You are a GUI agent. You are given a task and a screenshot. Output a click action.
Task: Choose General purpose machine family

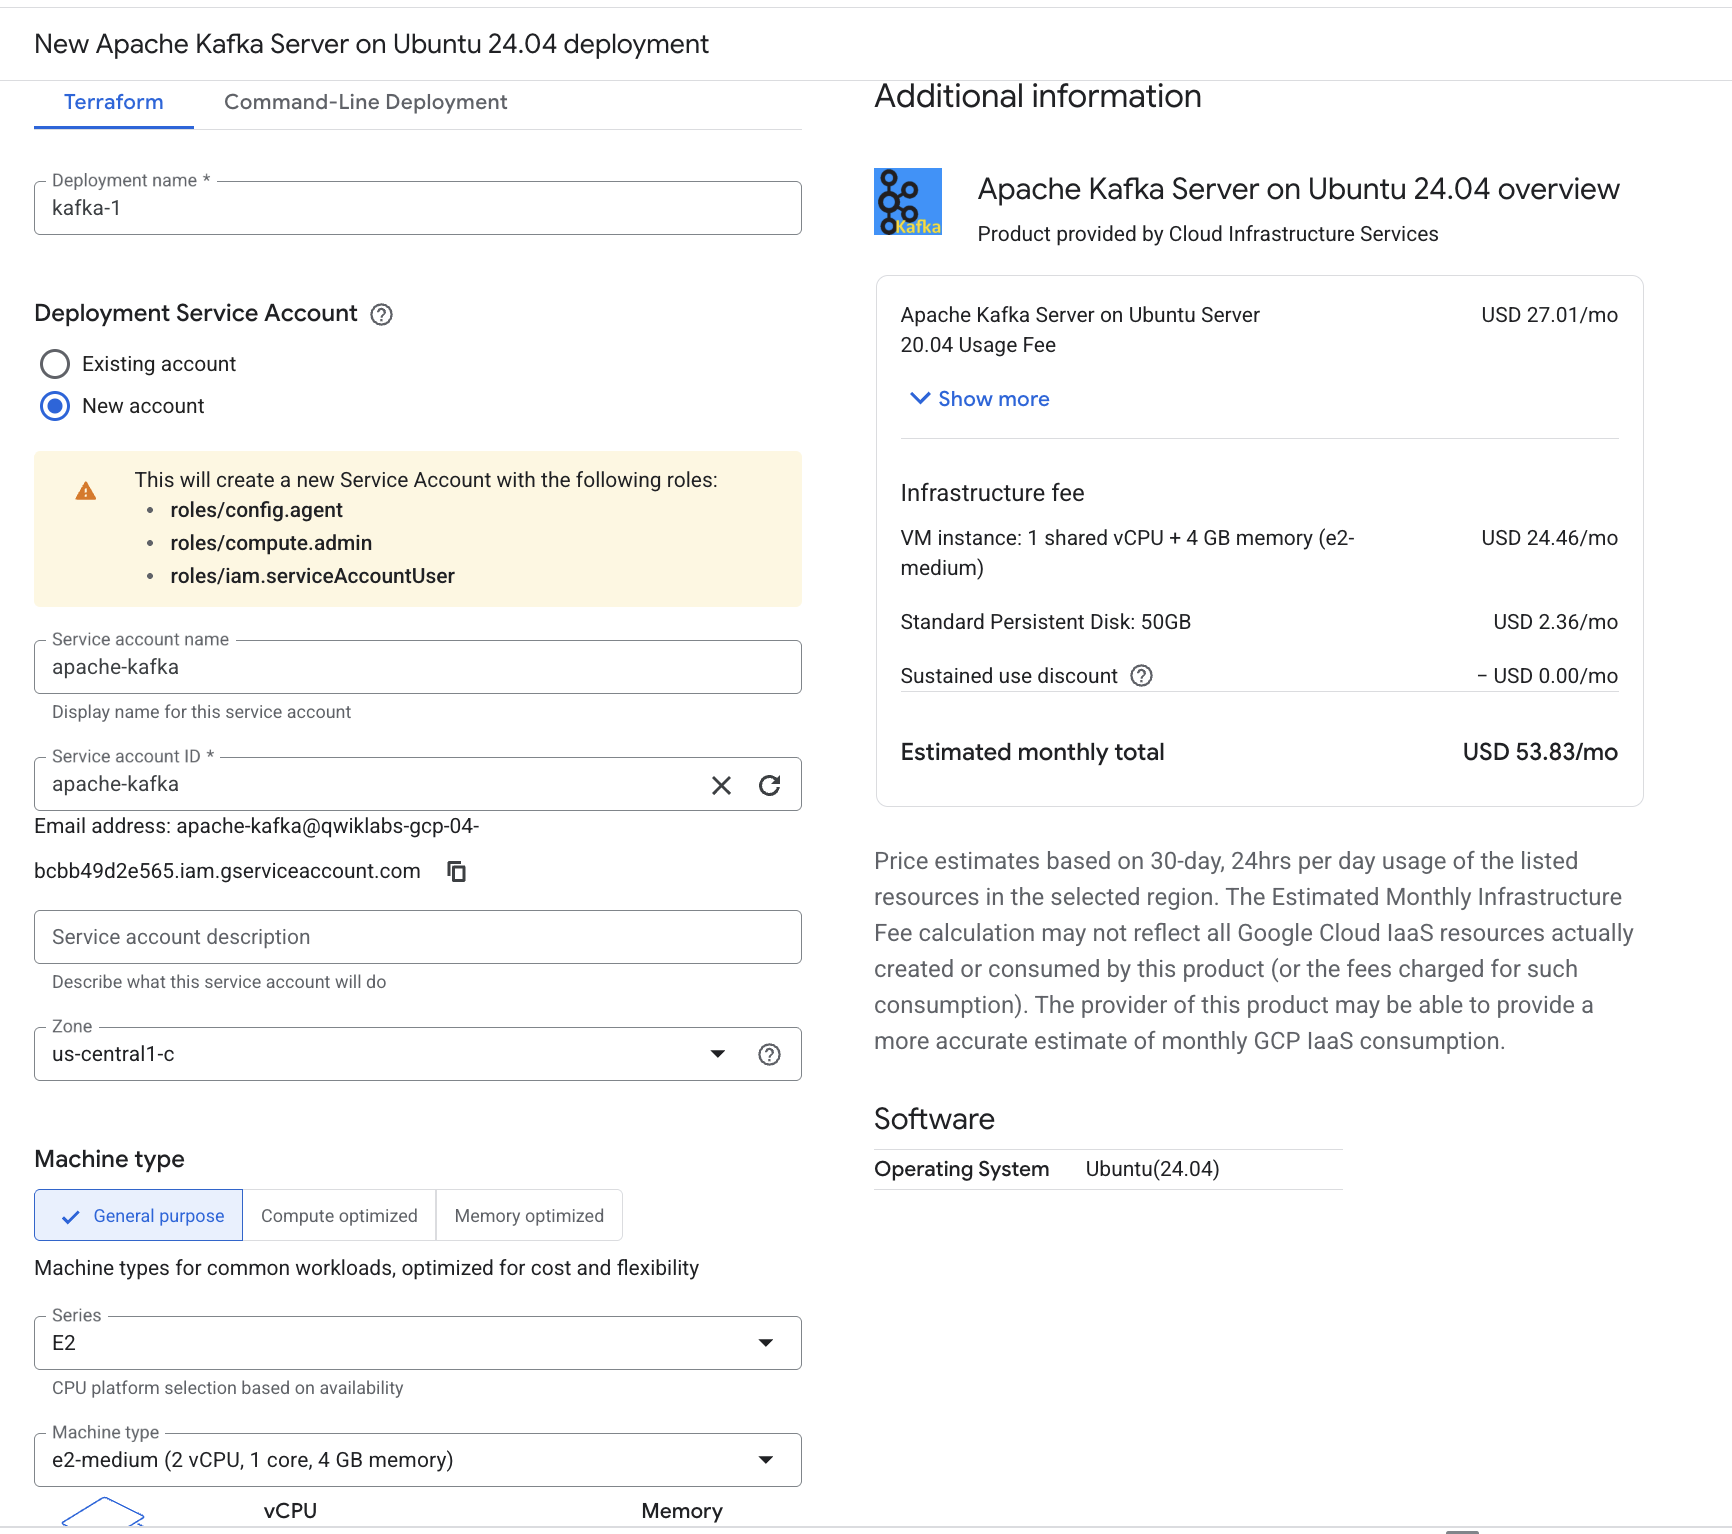[x=139, y=1216]
